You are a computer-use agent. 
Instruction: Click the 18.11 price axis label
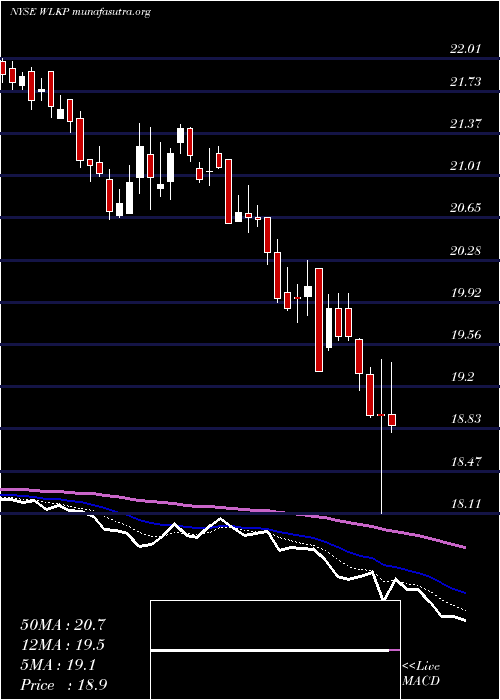[466, 504]
